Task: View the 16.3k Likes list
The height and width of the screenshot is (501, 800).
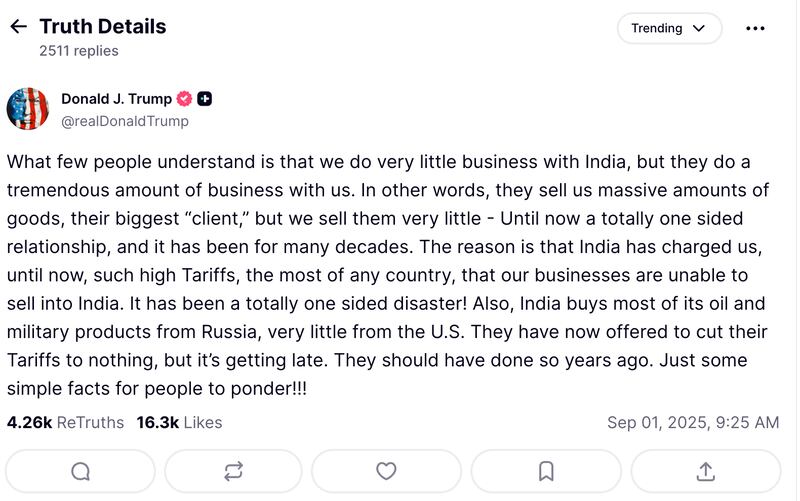Action: [180, 423]
